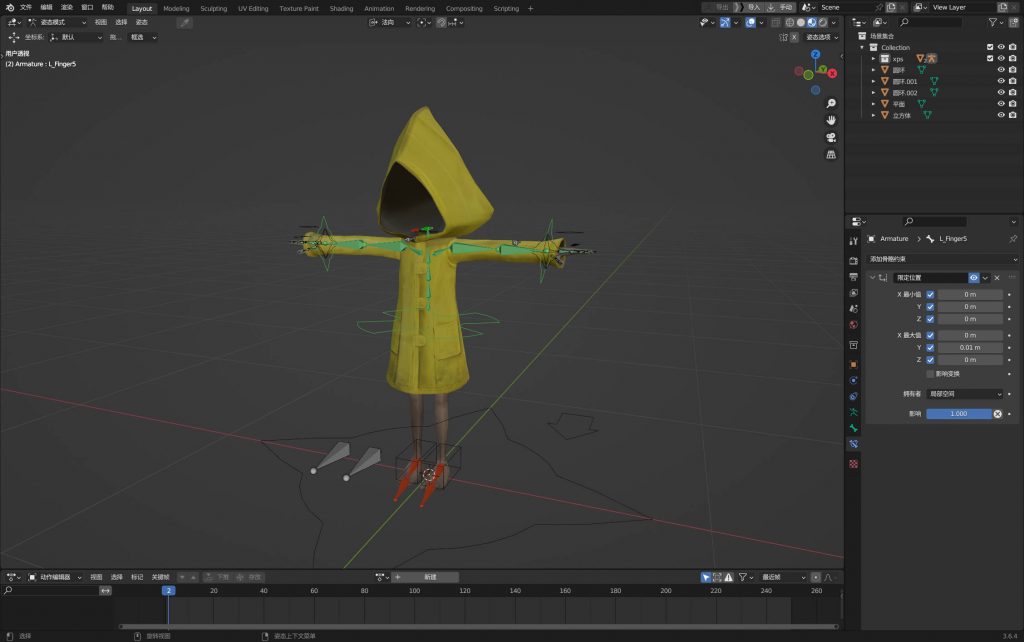Switch to the UV Editing workspace tab
This screenshot has width=1024, height=642.
click(253, 8)
